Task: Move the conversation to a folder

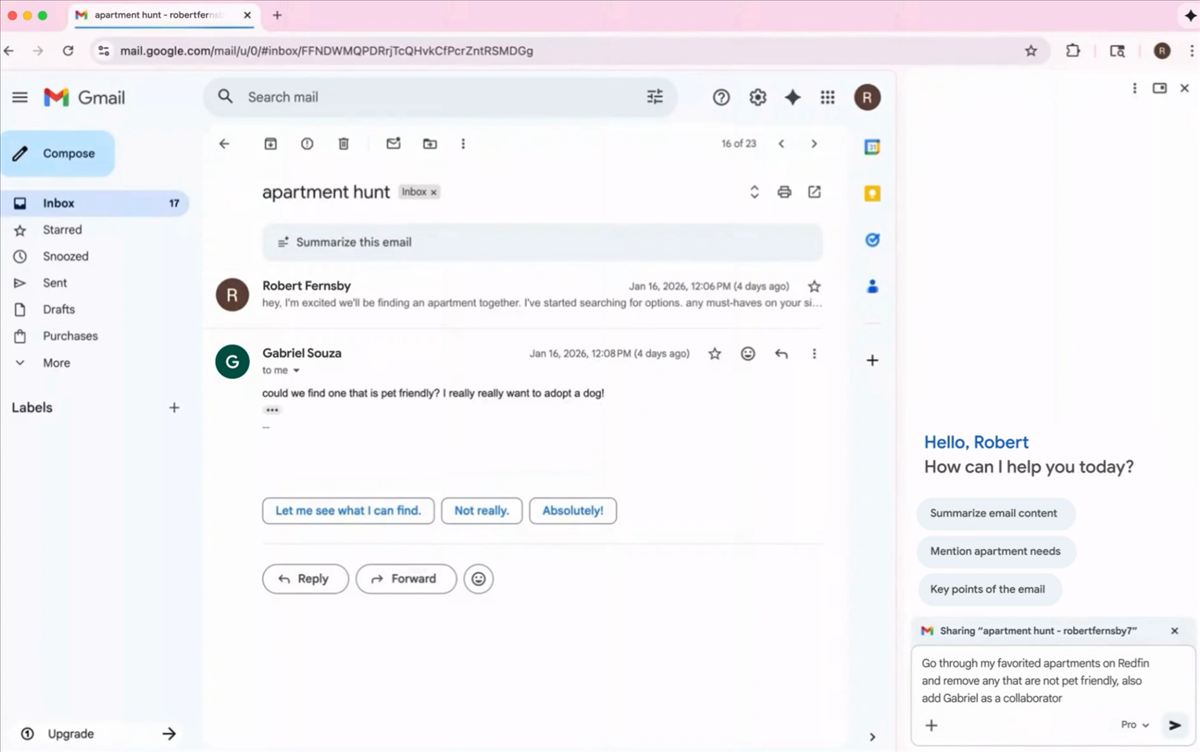Action: [x=430, y=143]
